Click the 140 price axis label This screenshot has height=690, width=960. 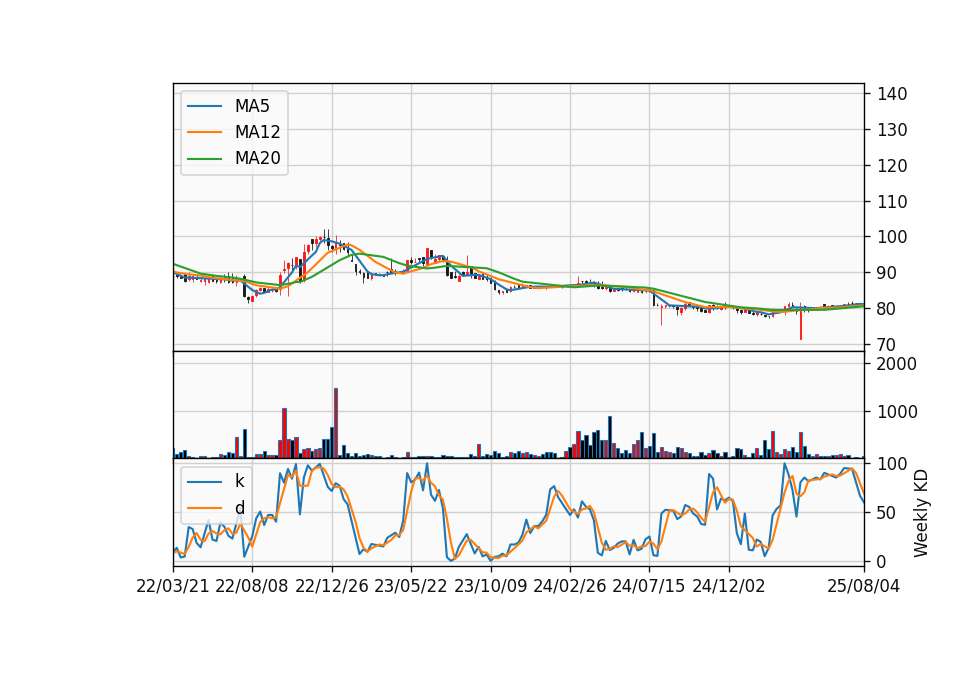pyautogui.click(x=892, y=94)
